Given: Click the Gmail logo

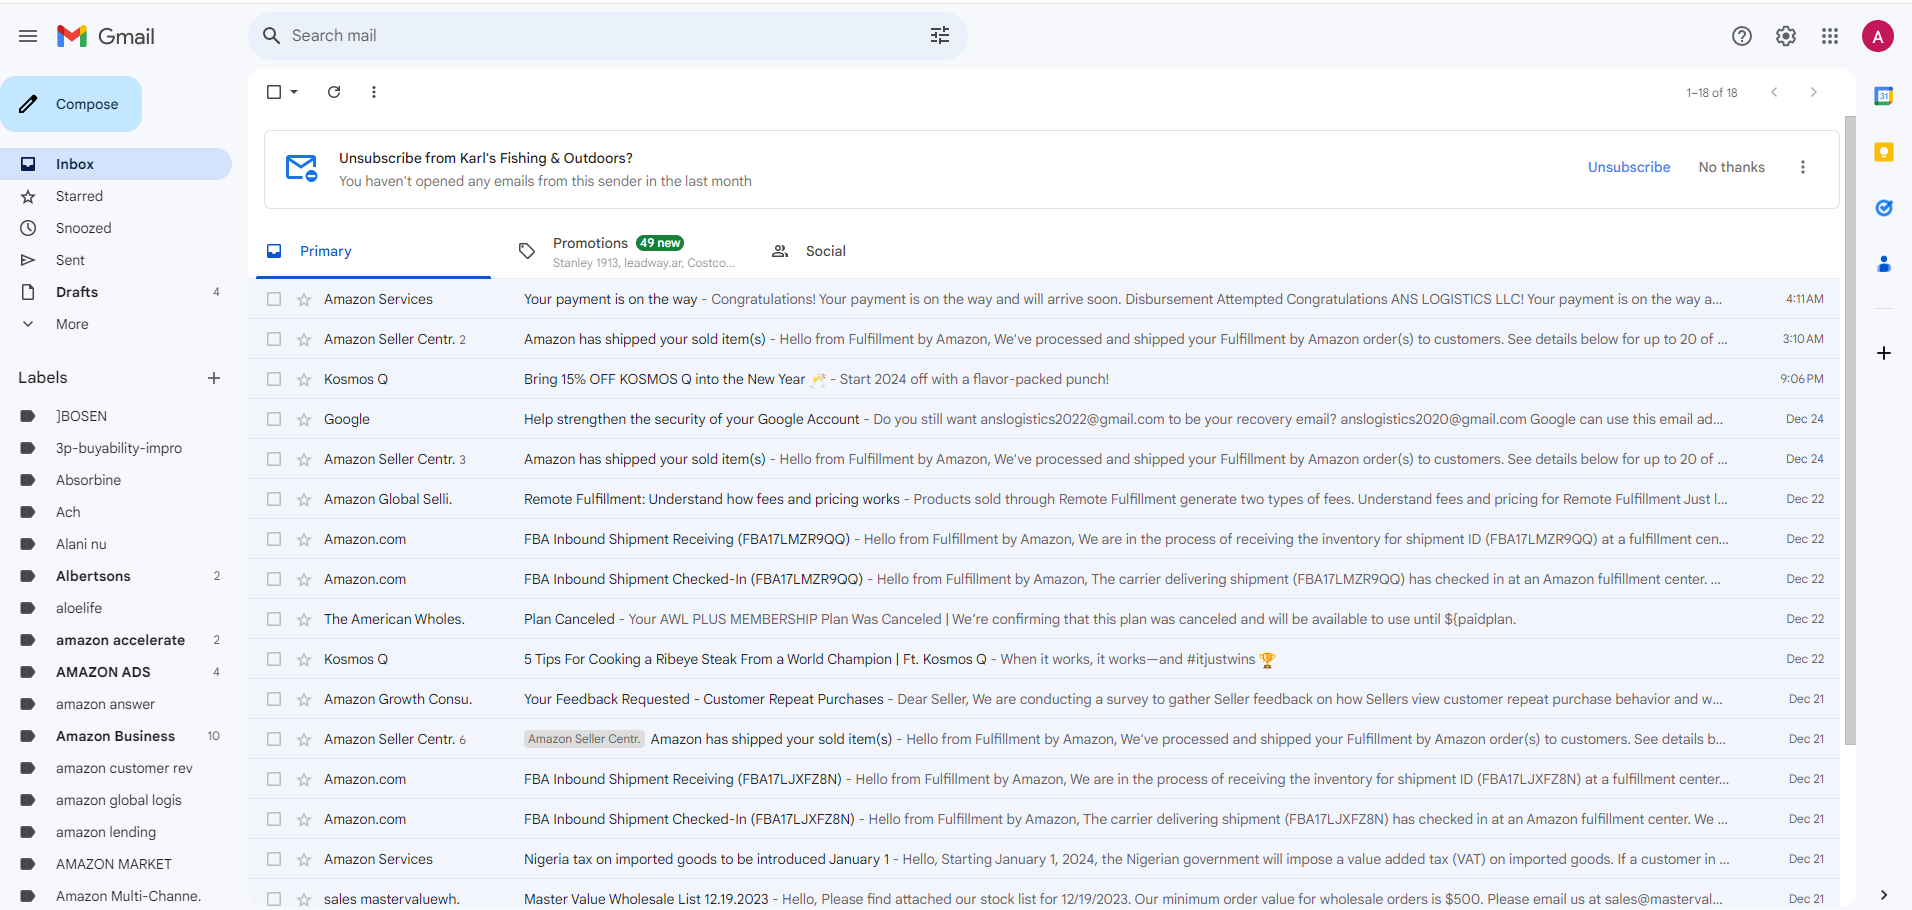Looking at the screenshot, I should click(106, 36).
